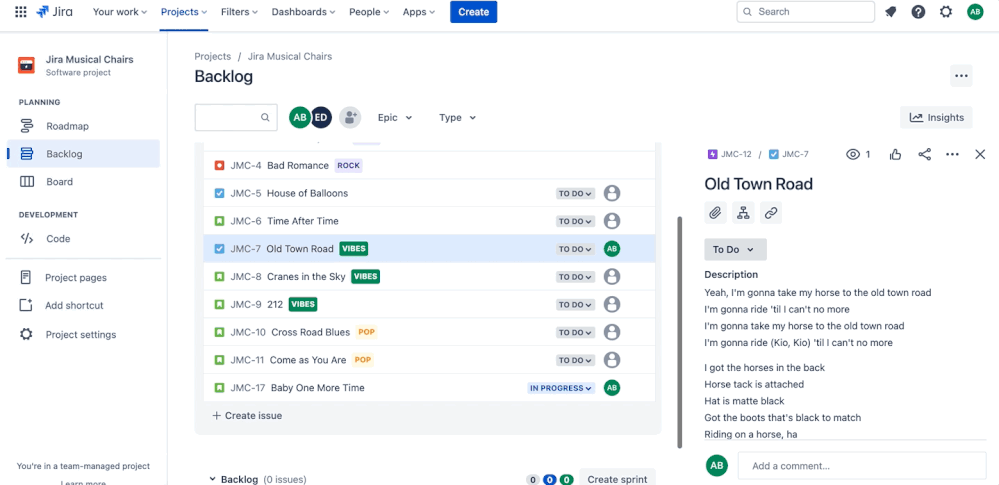Close the Old Town Road issue panel
This screenshot has width=999, height=485.
click(981, 154)
